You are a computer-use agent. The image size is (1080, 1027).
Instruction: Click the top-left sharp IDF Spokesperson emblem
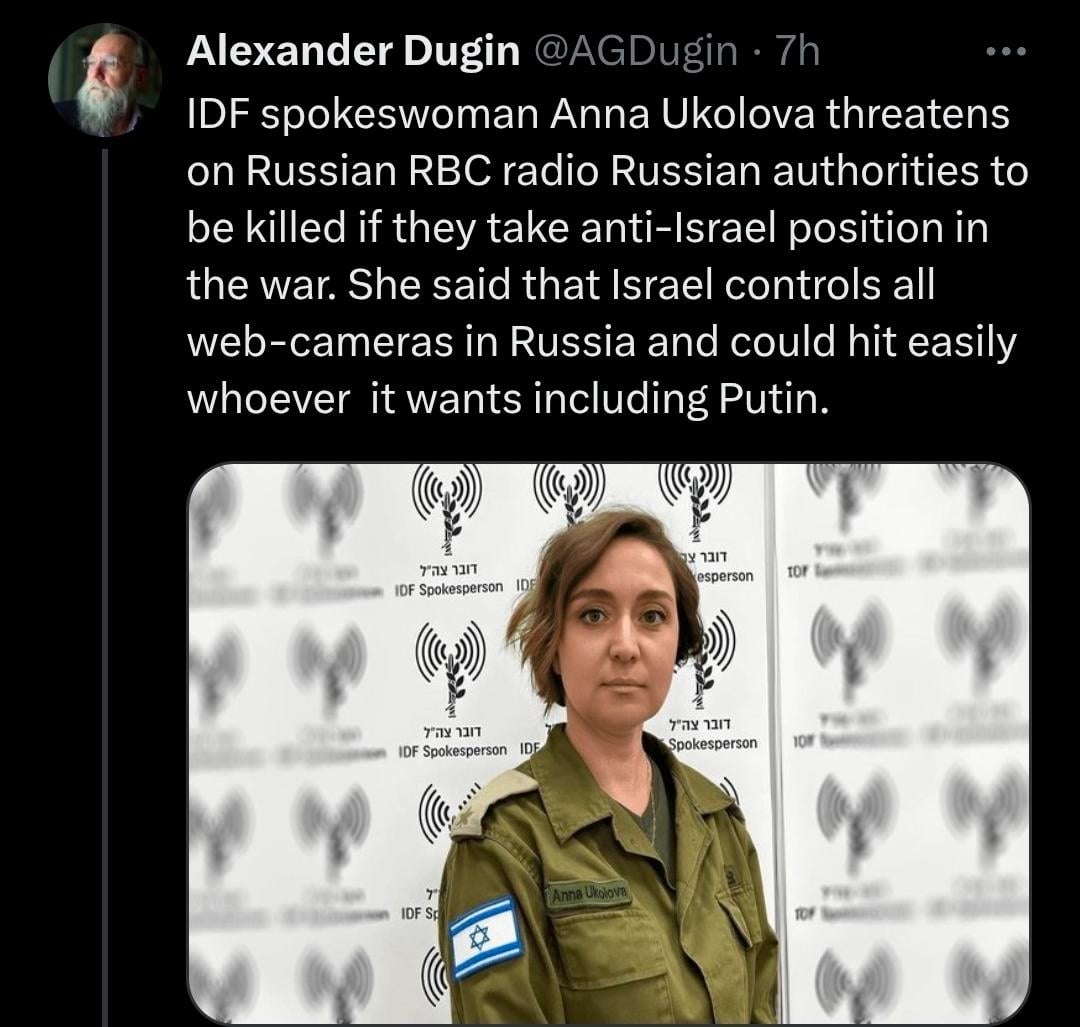[446, 508]
